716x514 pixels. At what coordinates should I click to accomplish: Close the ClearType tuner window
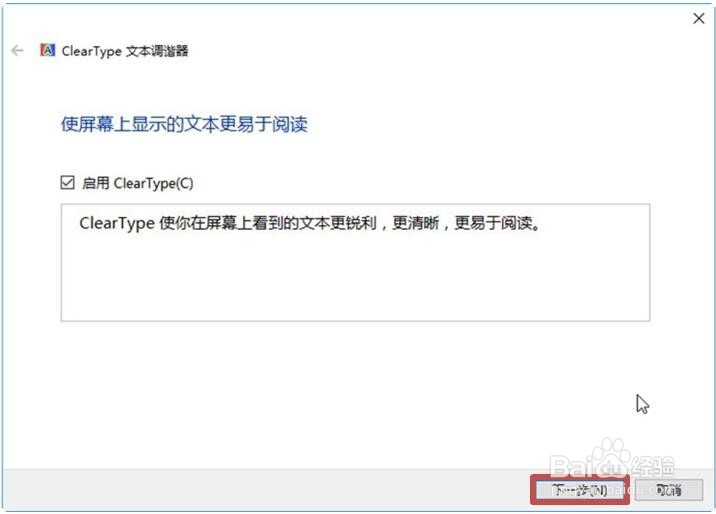click(699, 19)
